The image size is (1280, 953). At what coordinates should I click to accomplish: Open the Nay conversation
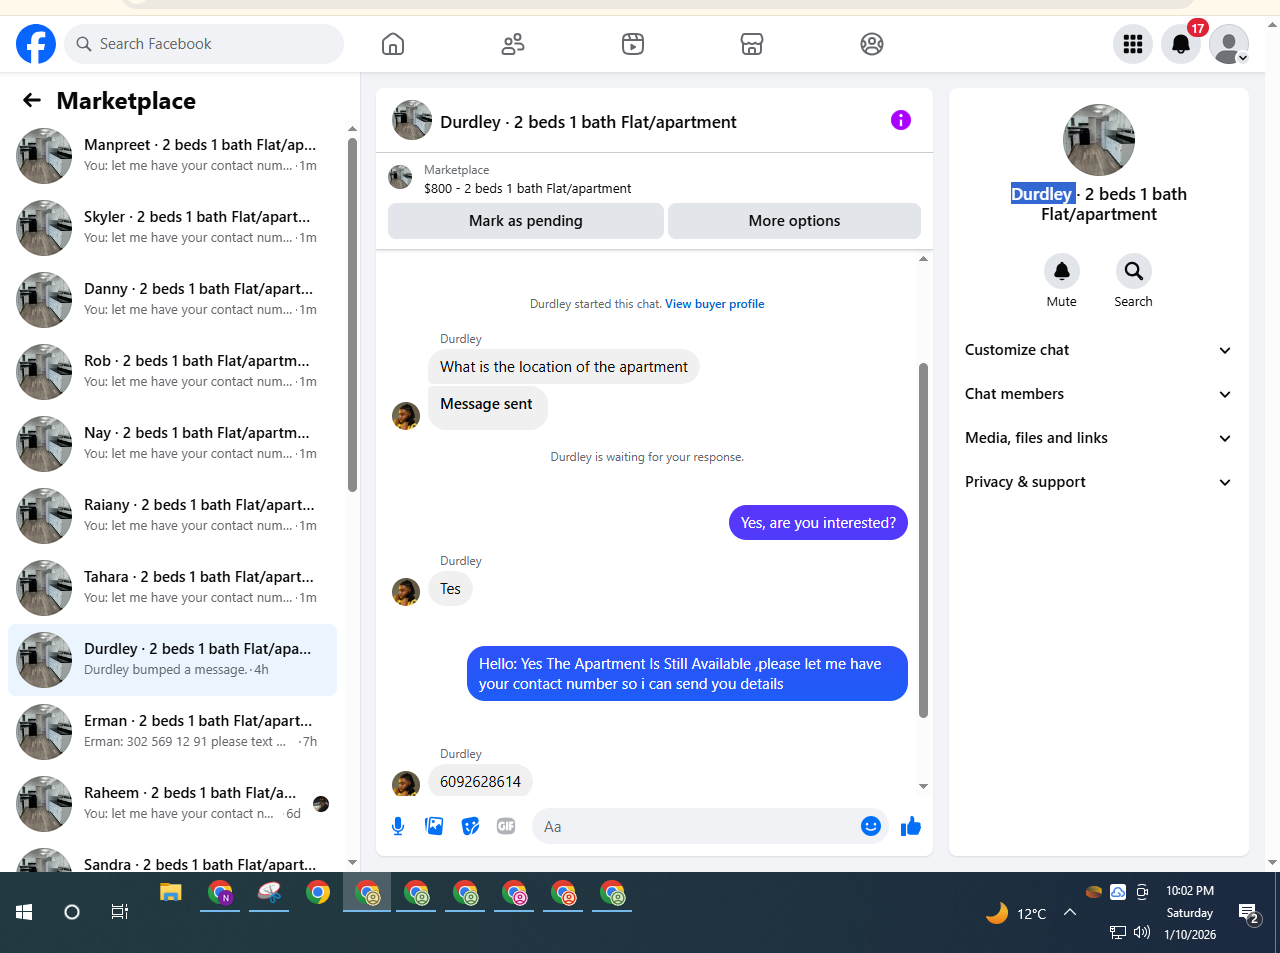click(172, 444)
